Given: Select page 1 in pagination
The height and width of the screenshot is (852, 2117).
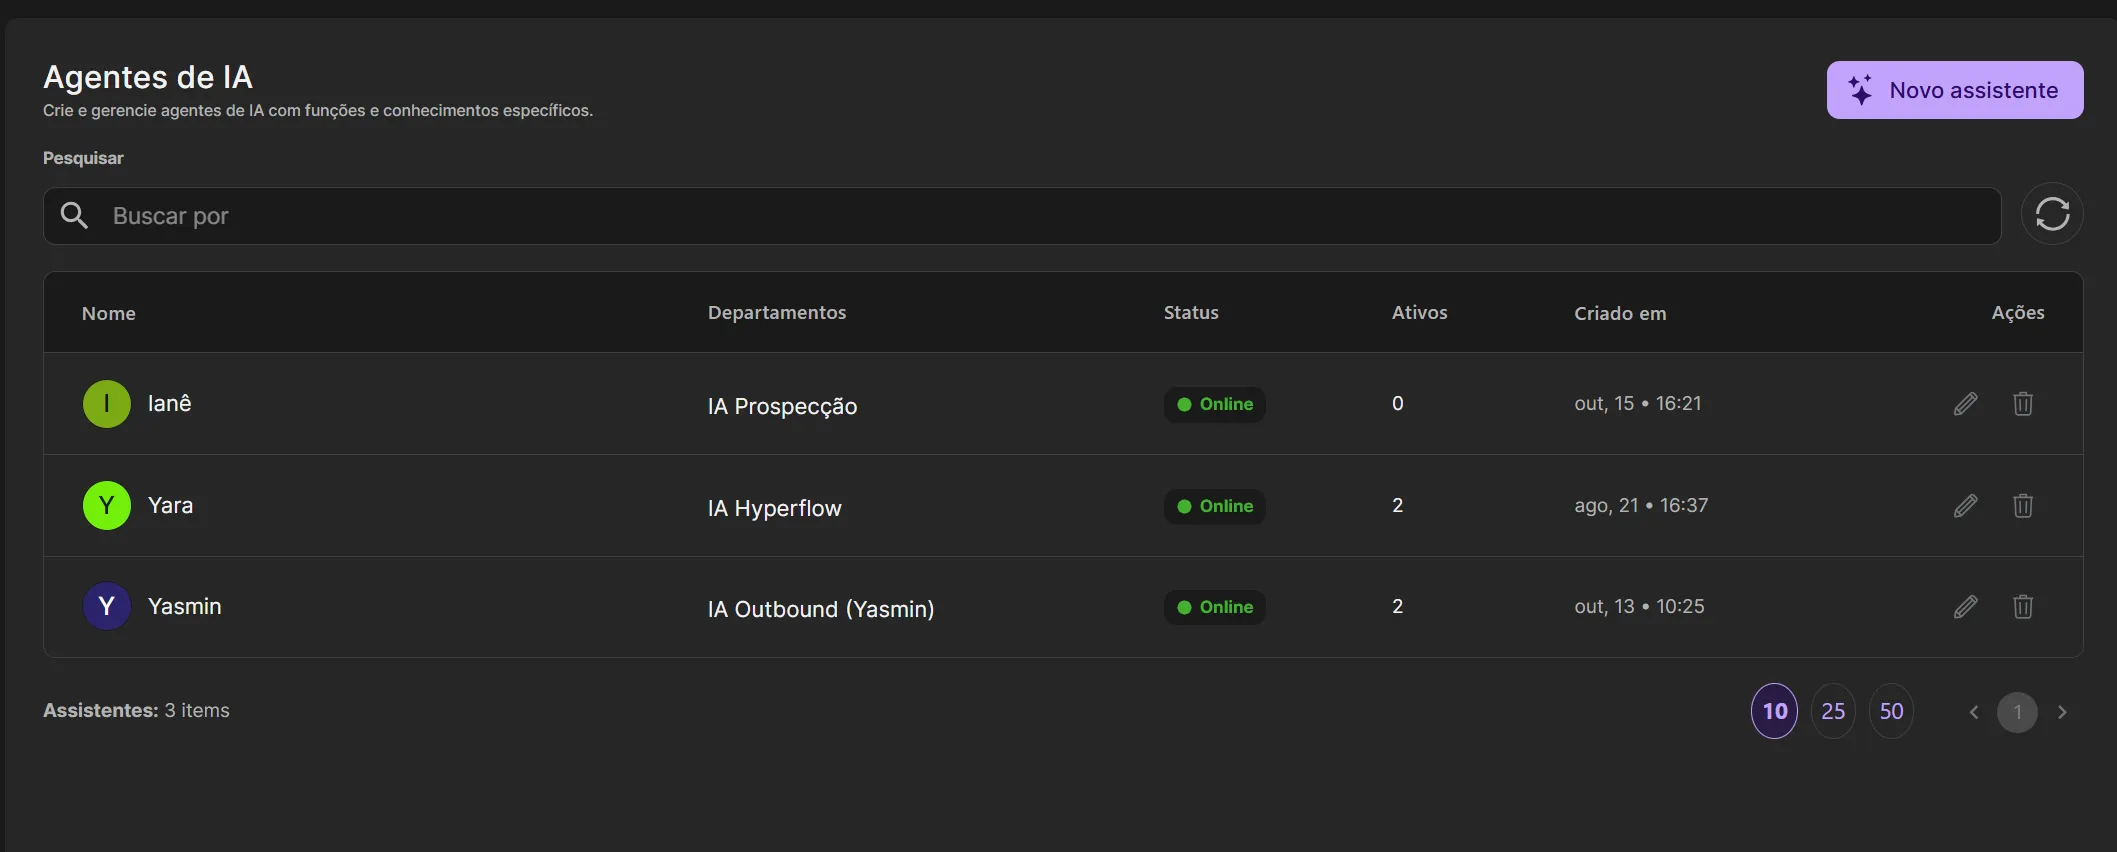Looking at the screenshot, I should tap(2017, 712).
